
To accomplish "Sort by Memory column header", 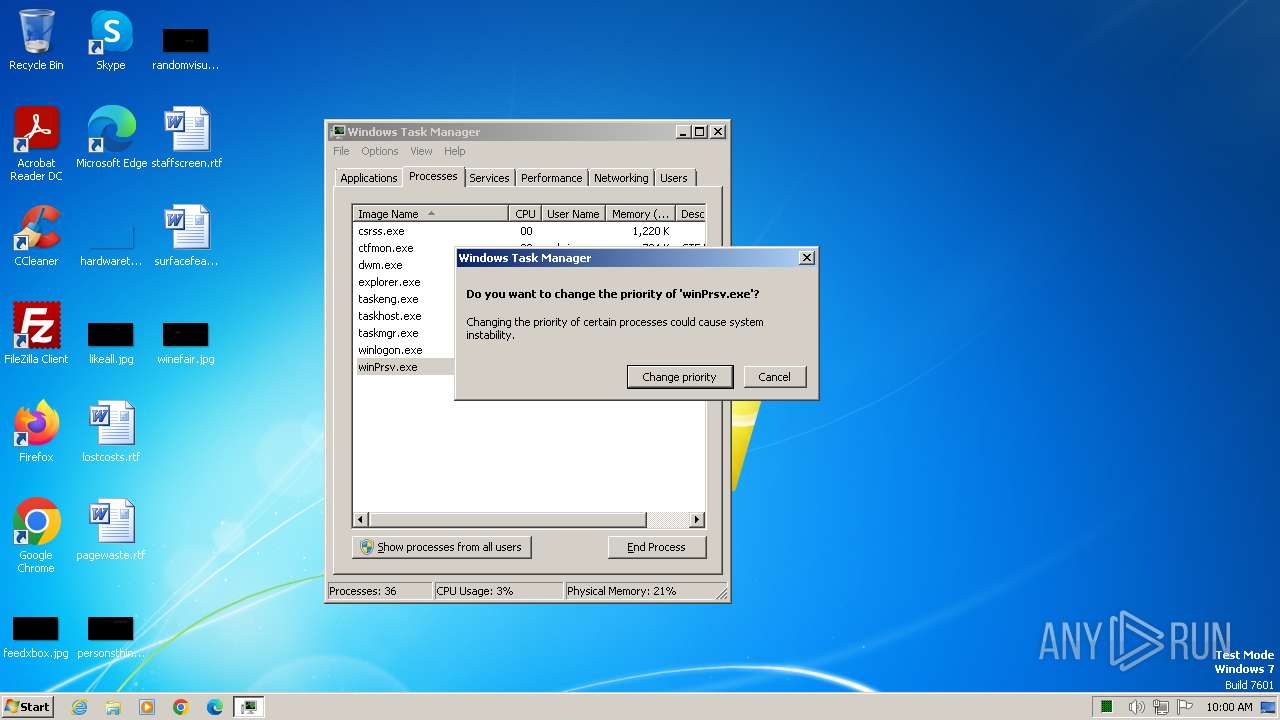I will [640, 214].
